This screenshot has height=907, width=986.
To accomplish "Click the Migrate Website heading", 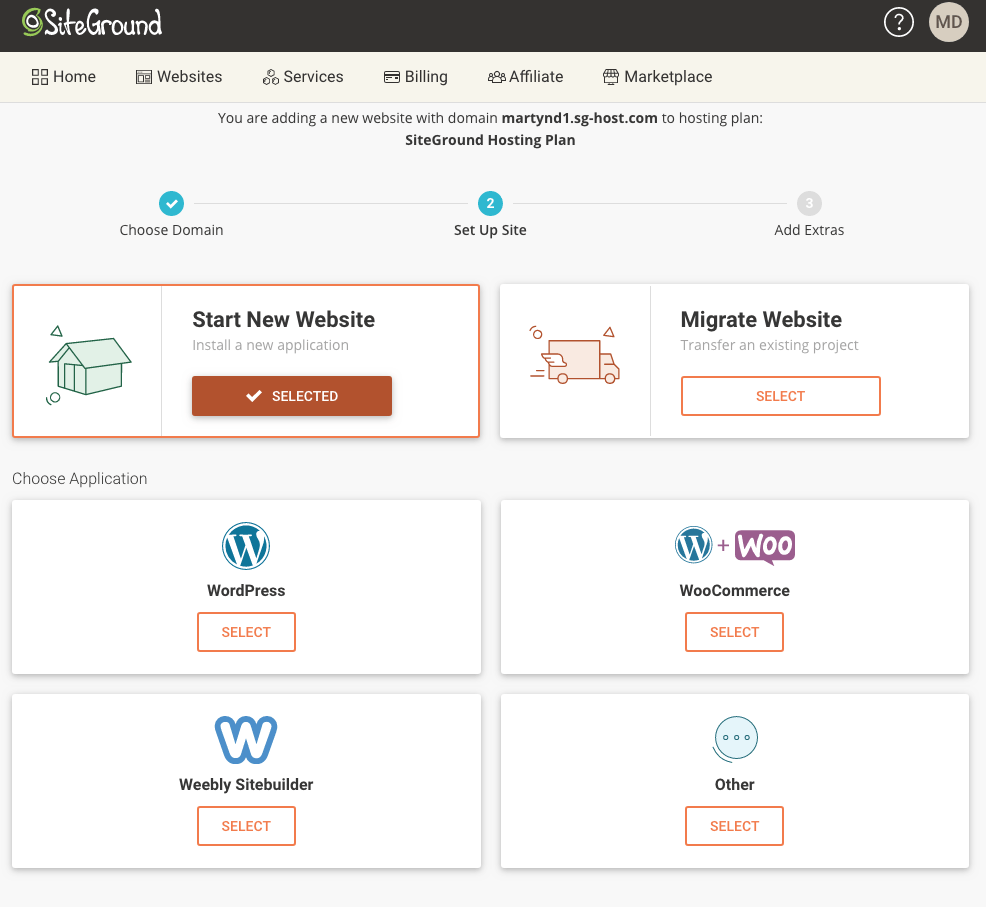I will (761, 320).
